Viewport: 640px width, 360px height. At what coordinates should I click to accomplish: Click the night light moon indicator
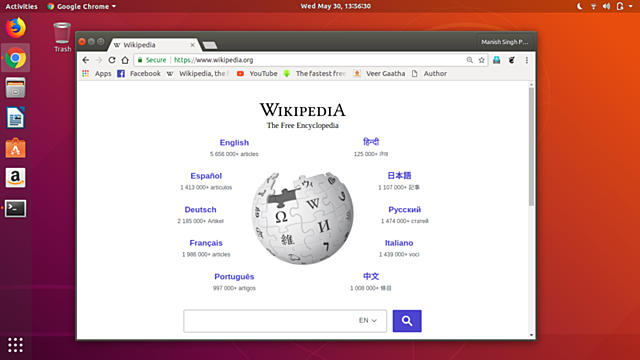(x=580, y=6)
